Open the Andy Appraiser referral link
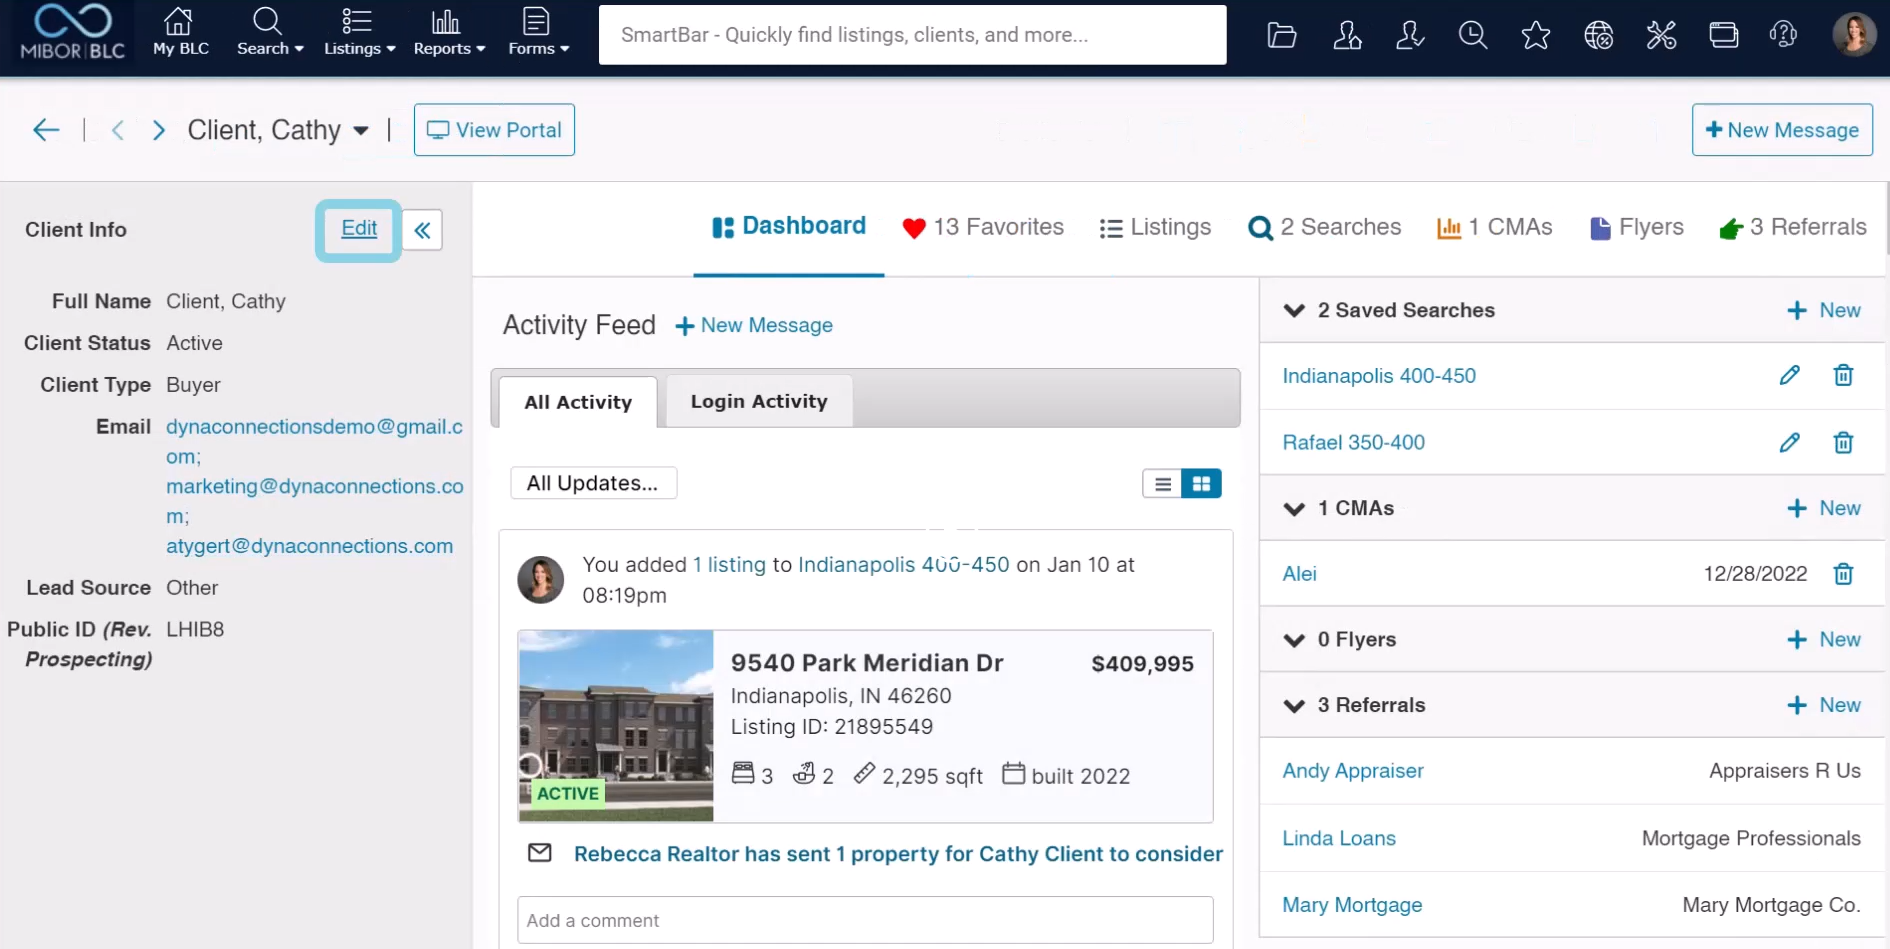 [1353, 771]
